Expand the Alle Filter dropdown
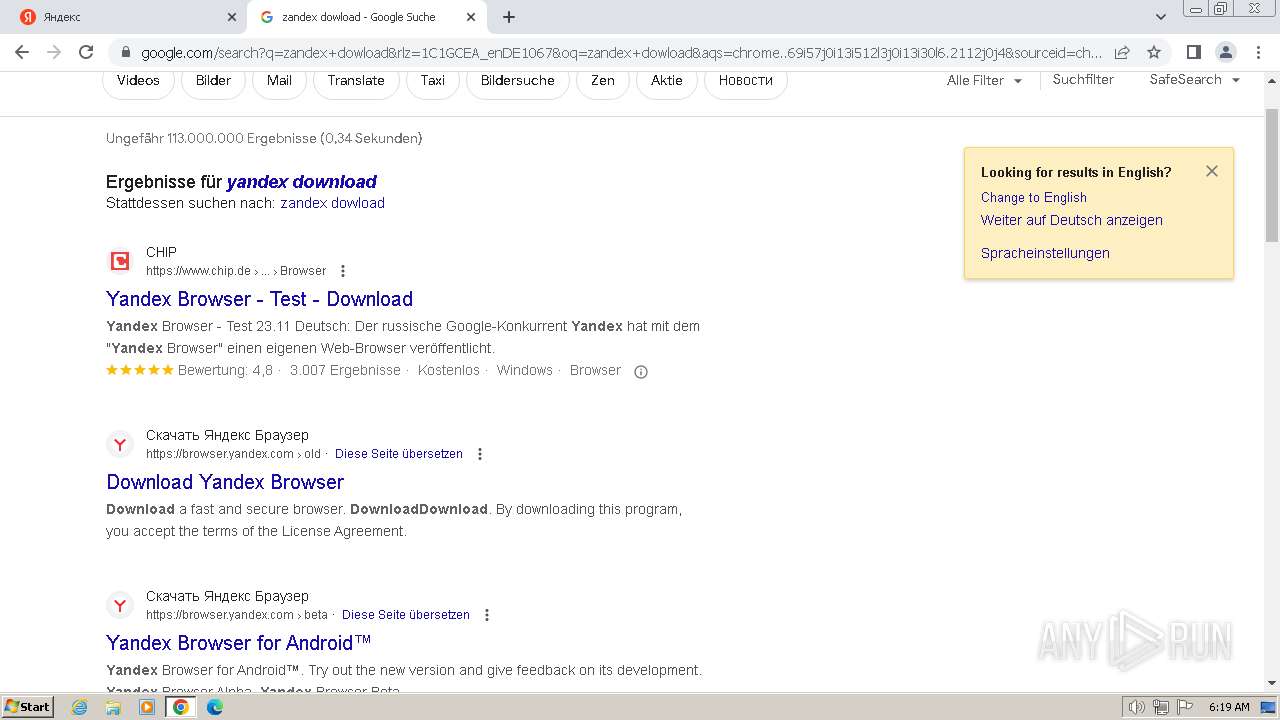The image size is (1280, 720). click(x=984, y=80)
